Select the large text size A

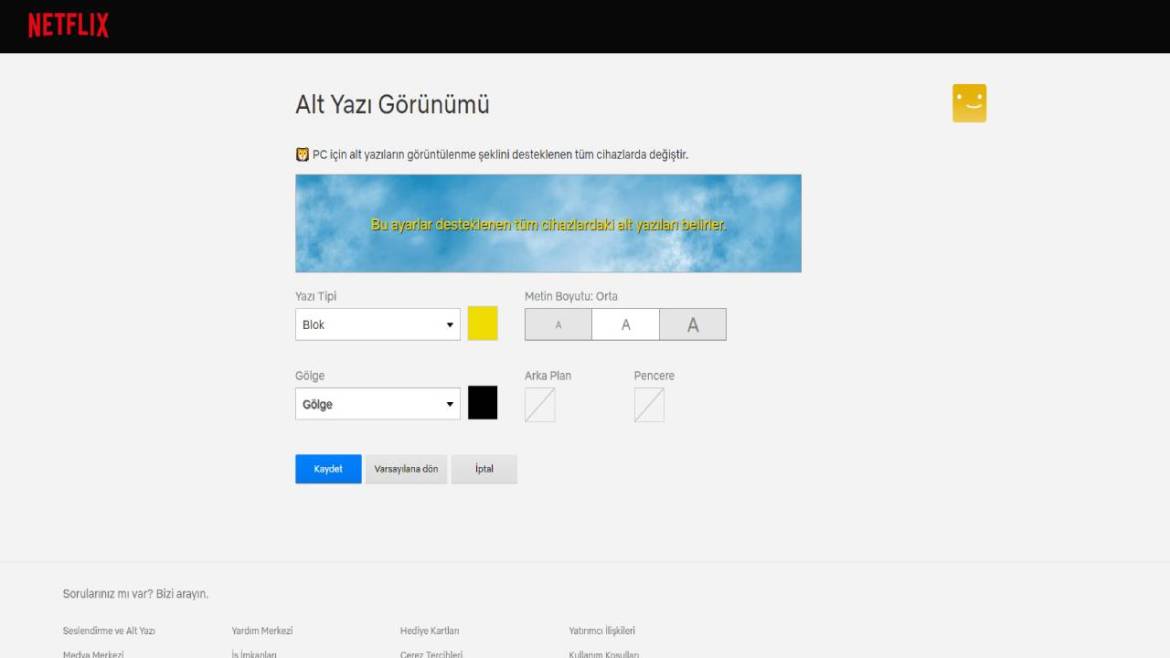[693, 324]
